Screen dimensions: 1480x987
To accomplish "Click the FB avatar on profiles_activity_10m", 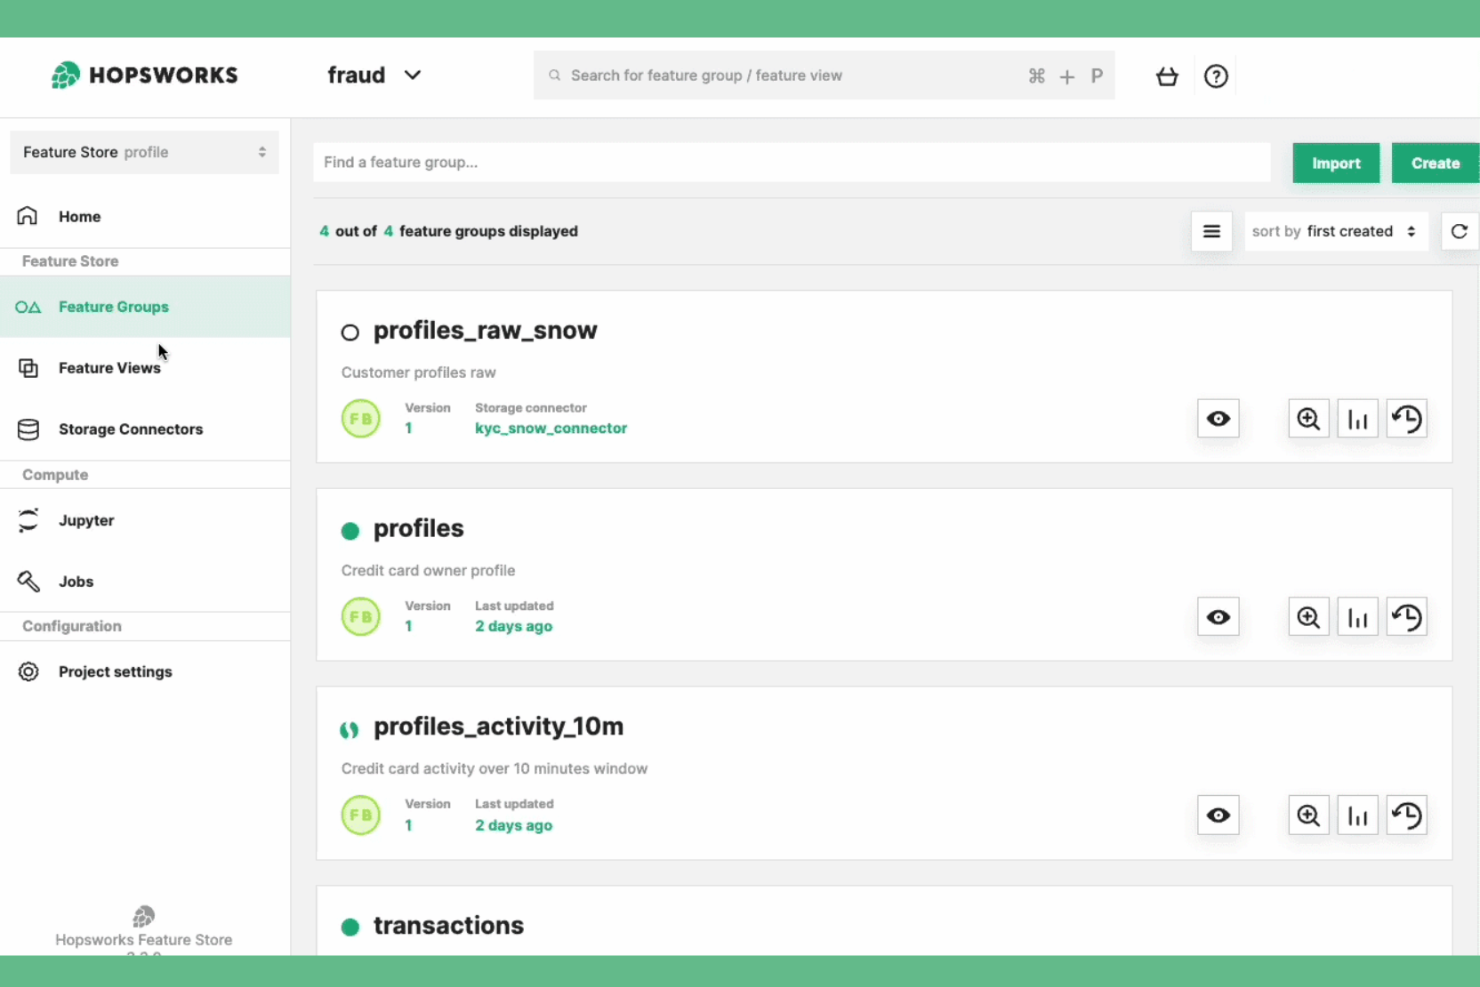I will [361, 815].
